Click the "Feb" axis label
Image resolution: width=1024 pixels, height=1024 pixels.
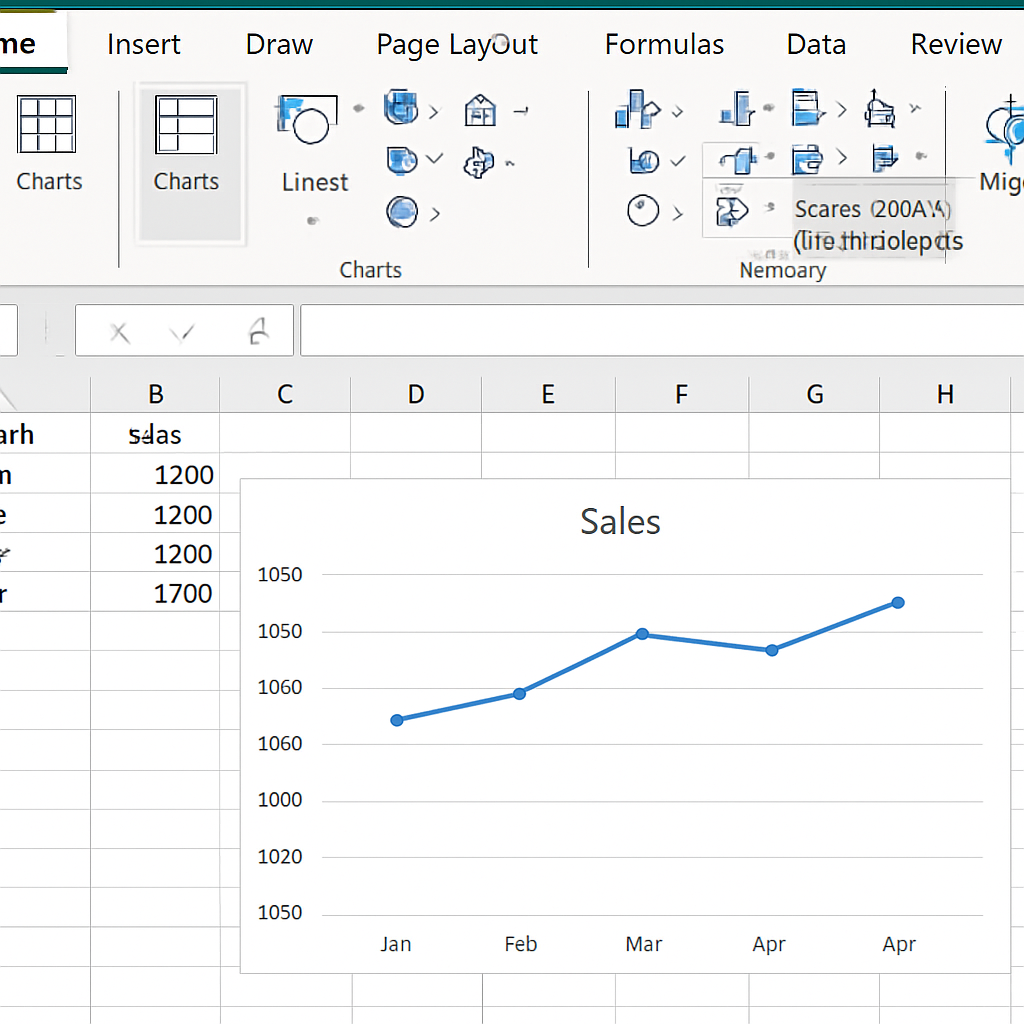tap(520, 944)
